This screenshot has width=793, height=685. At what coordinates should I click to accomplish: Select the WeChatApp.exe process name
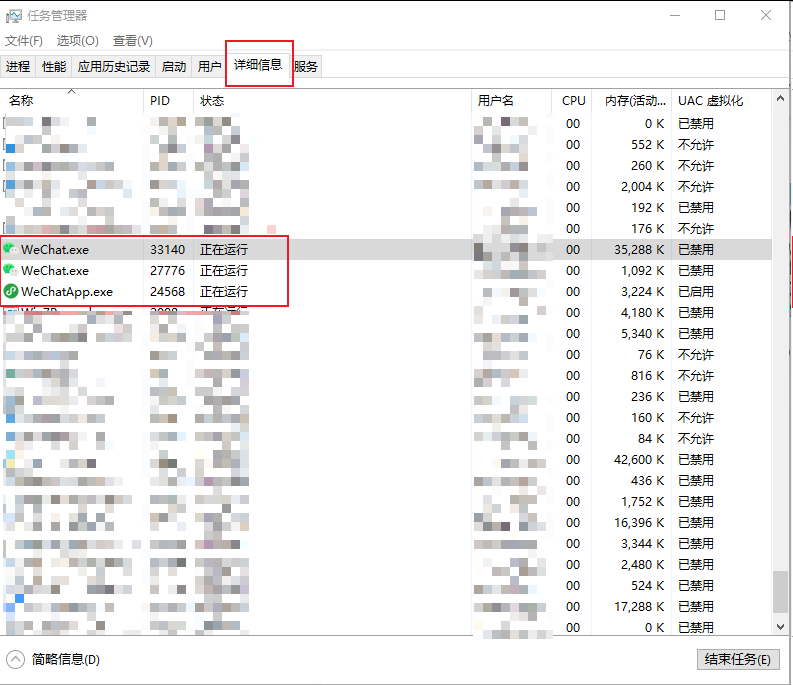(67, 292)
